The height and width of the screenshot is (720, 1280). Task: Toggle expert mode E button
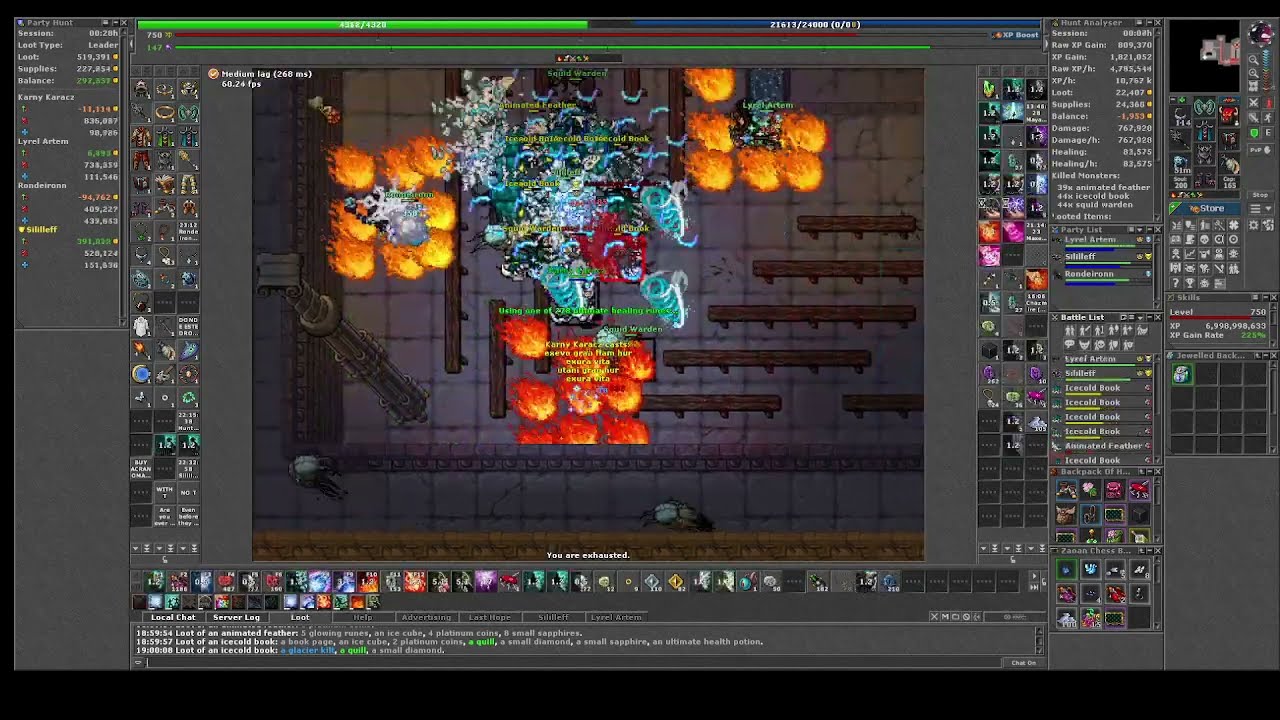pyautogui.click(x=1268, y=133)
